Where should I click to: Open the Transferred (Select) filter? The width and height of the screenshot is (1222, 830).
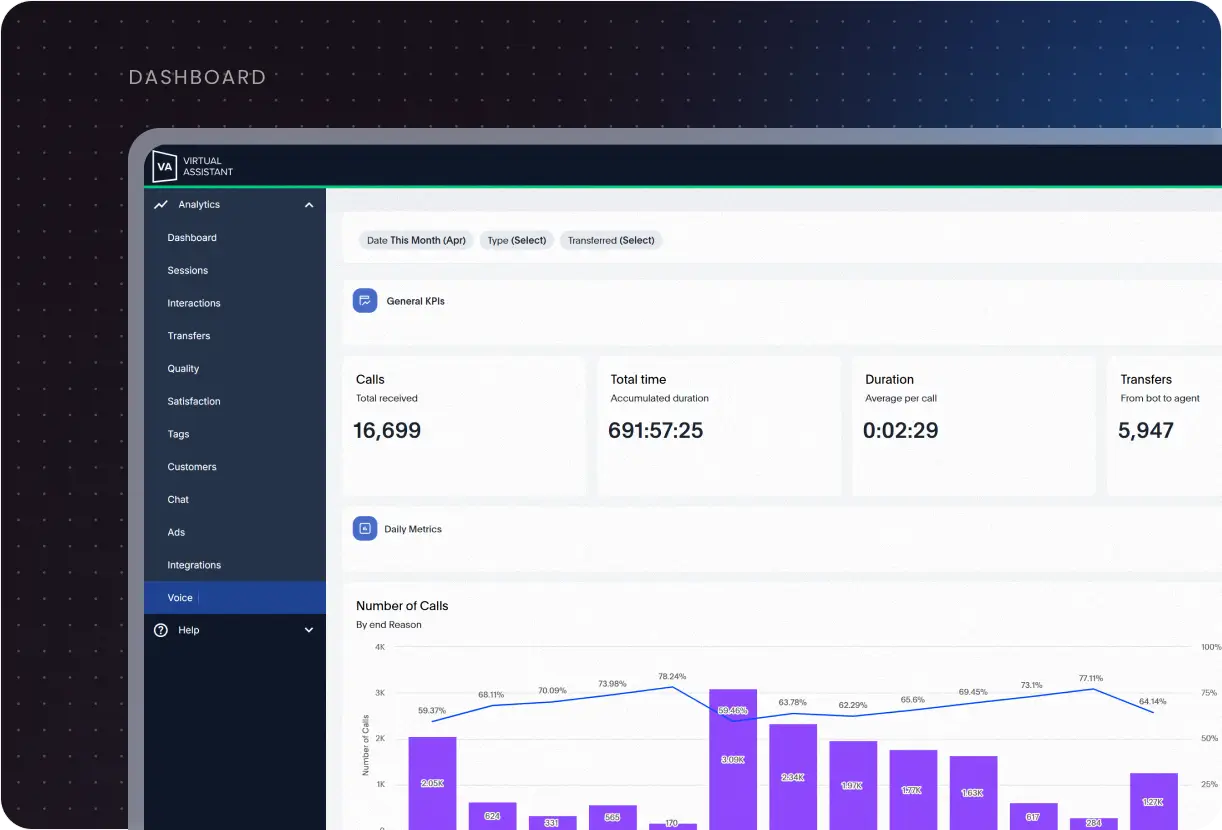(x=611, y=240)
